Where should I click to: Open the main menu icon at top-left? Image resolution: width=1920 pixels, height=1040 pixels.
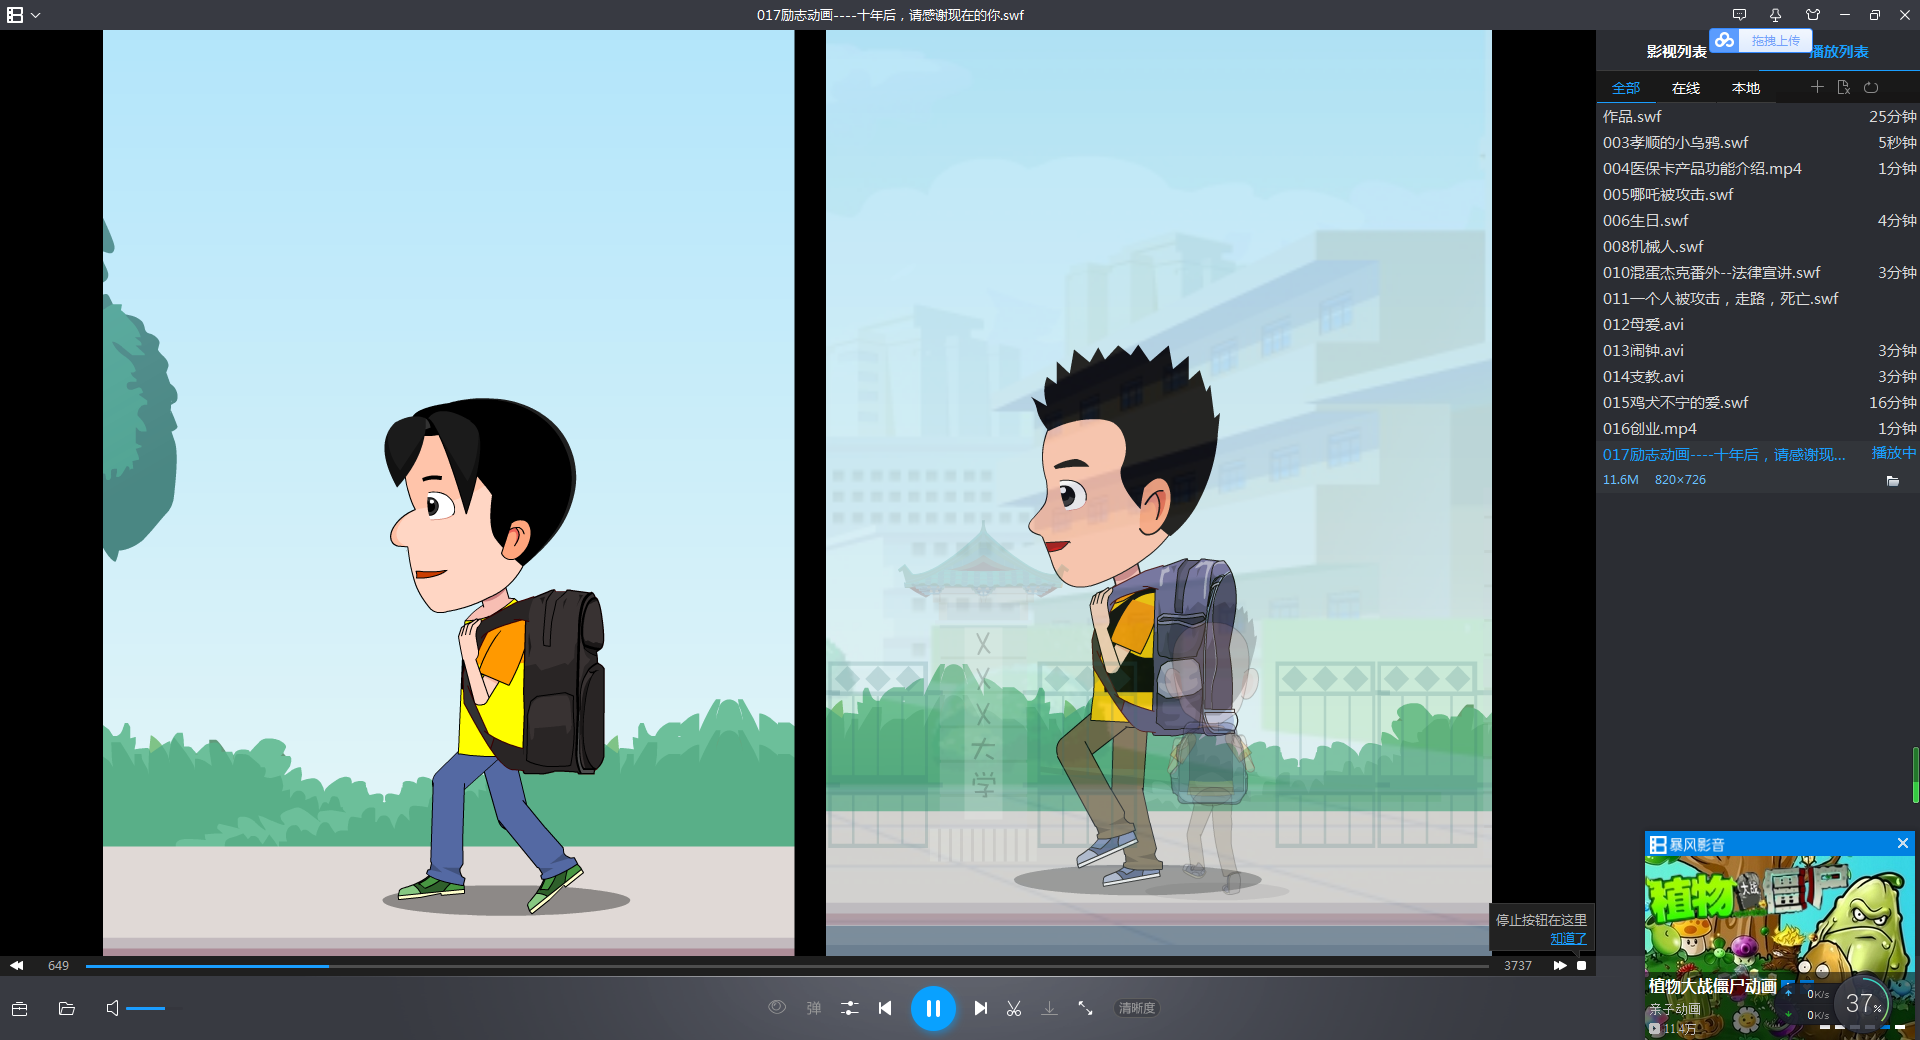[x=15, y=15]
